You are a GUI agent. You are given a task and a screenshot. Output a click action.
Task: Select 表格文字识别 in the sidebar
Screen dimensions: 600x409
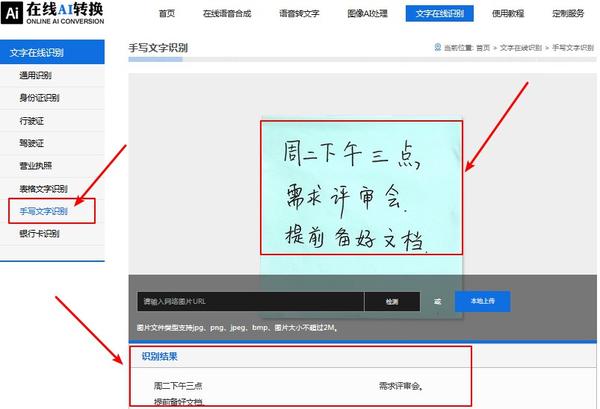52,189
